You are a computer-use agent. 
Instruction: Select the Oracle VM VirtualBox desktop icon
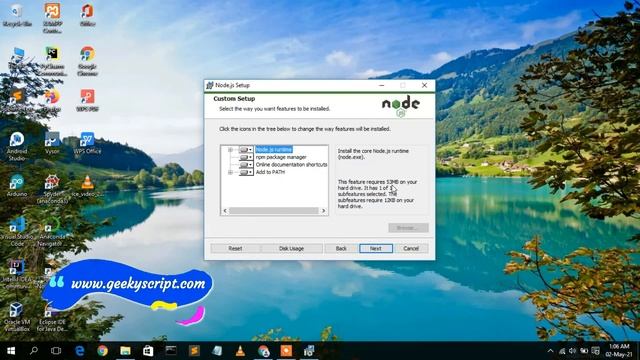click(17, 317)
